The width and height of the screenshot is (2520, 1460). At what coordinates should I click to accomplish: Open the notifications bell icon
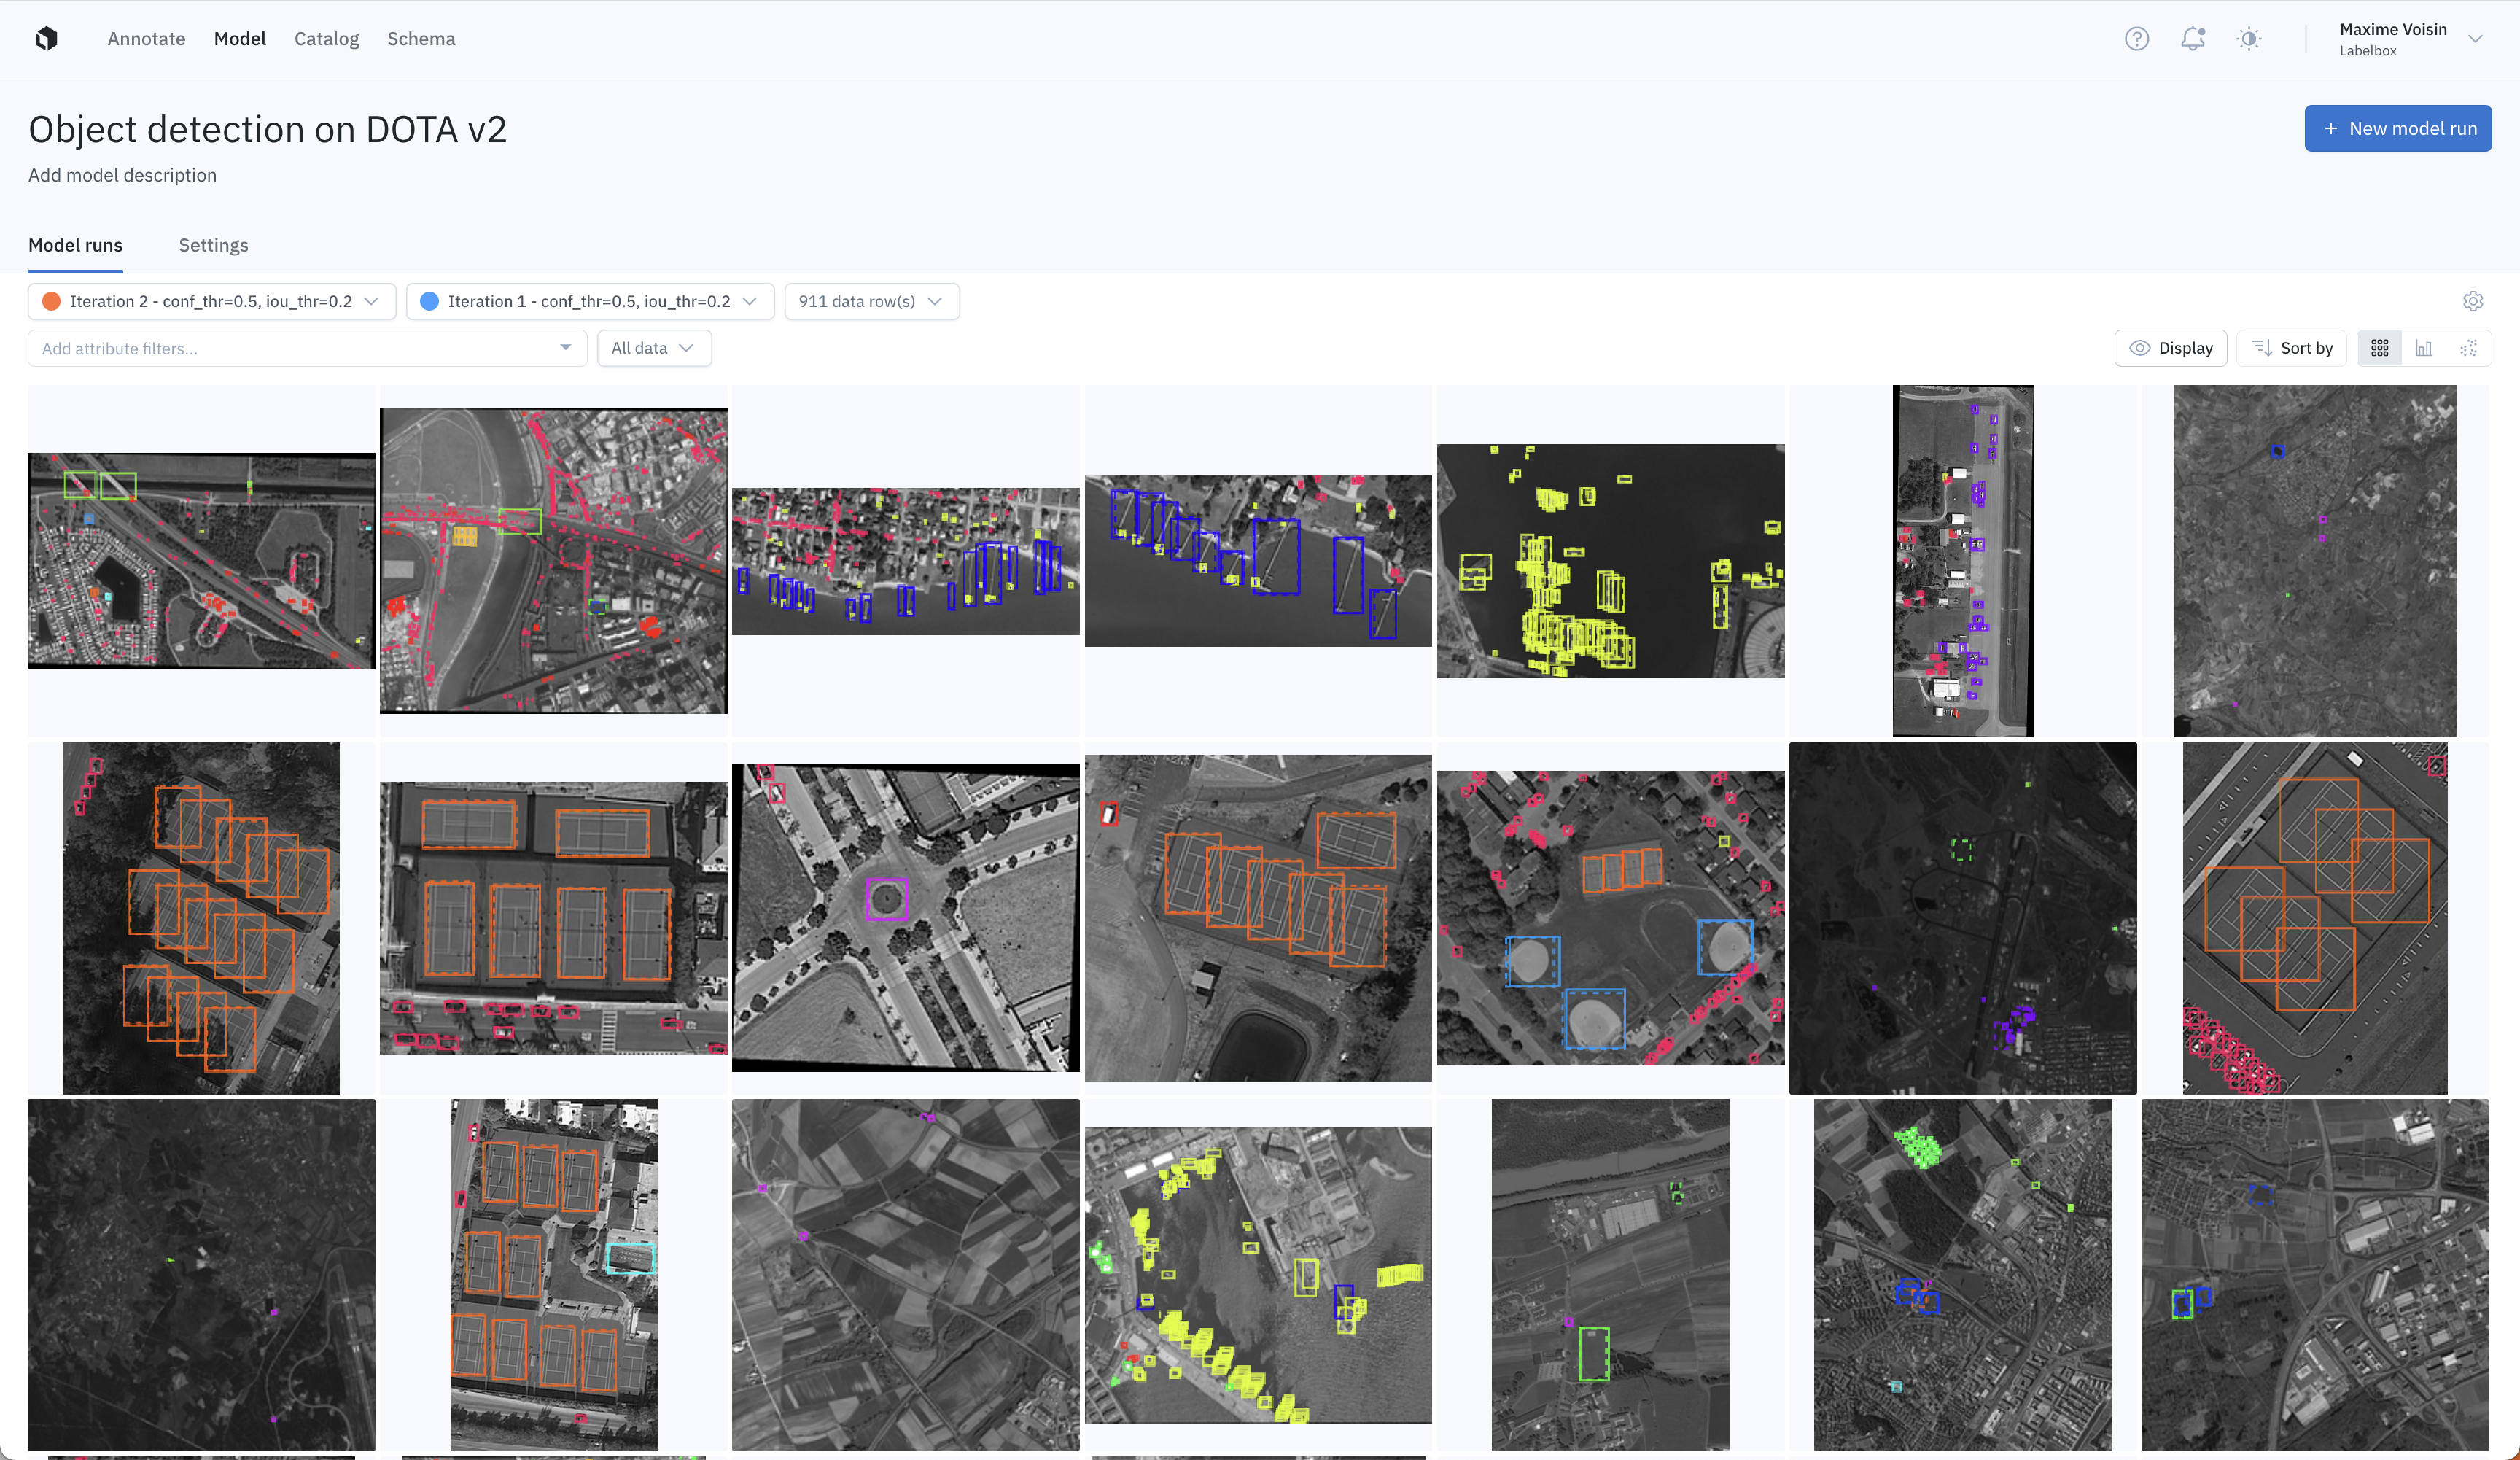(x=2192, y=38)
